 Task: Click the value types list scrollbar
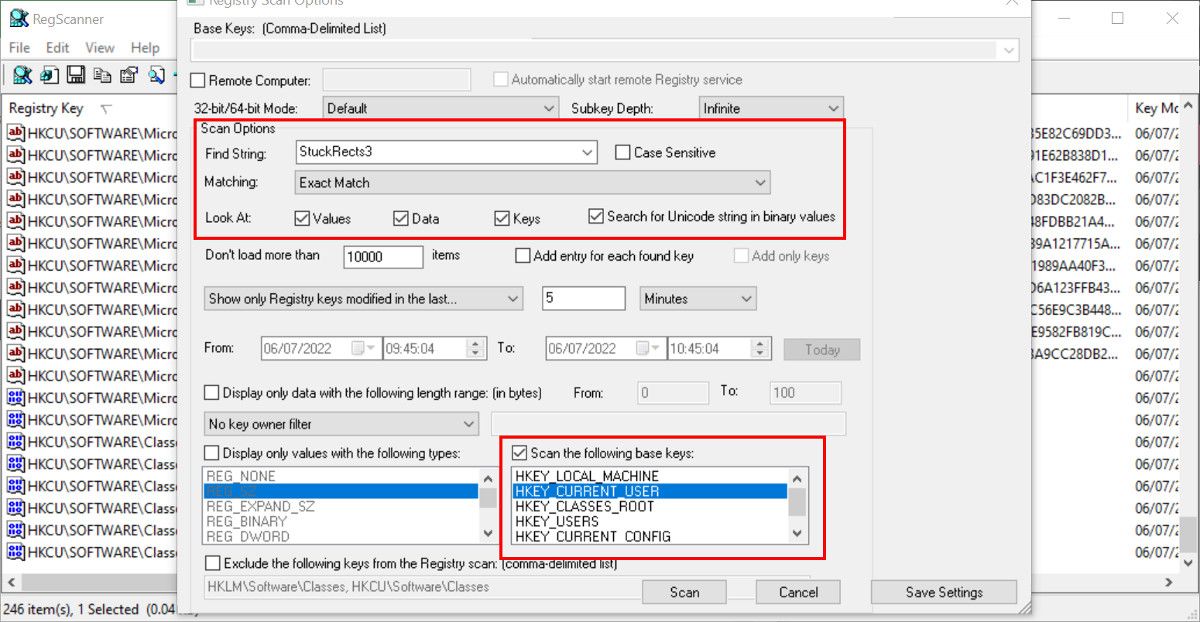pos(488,506)
